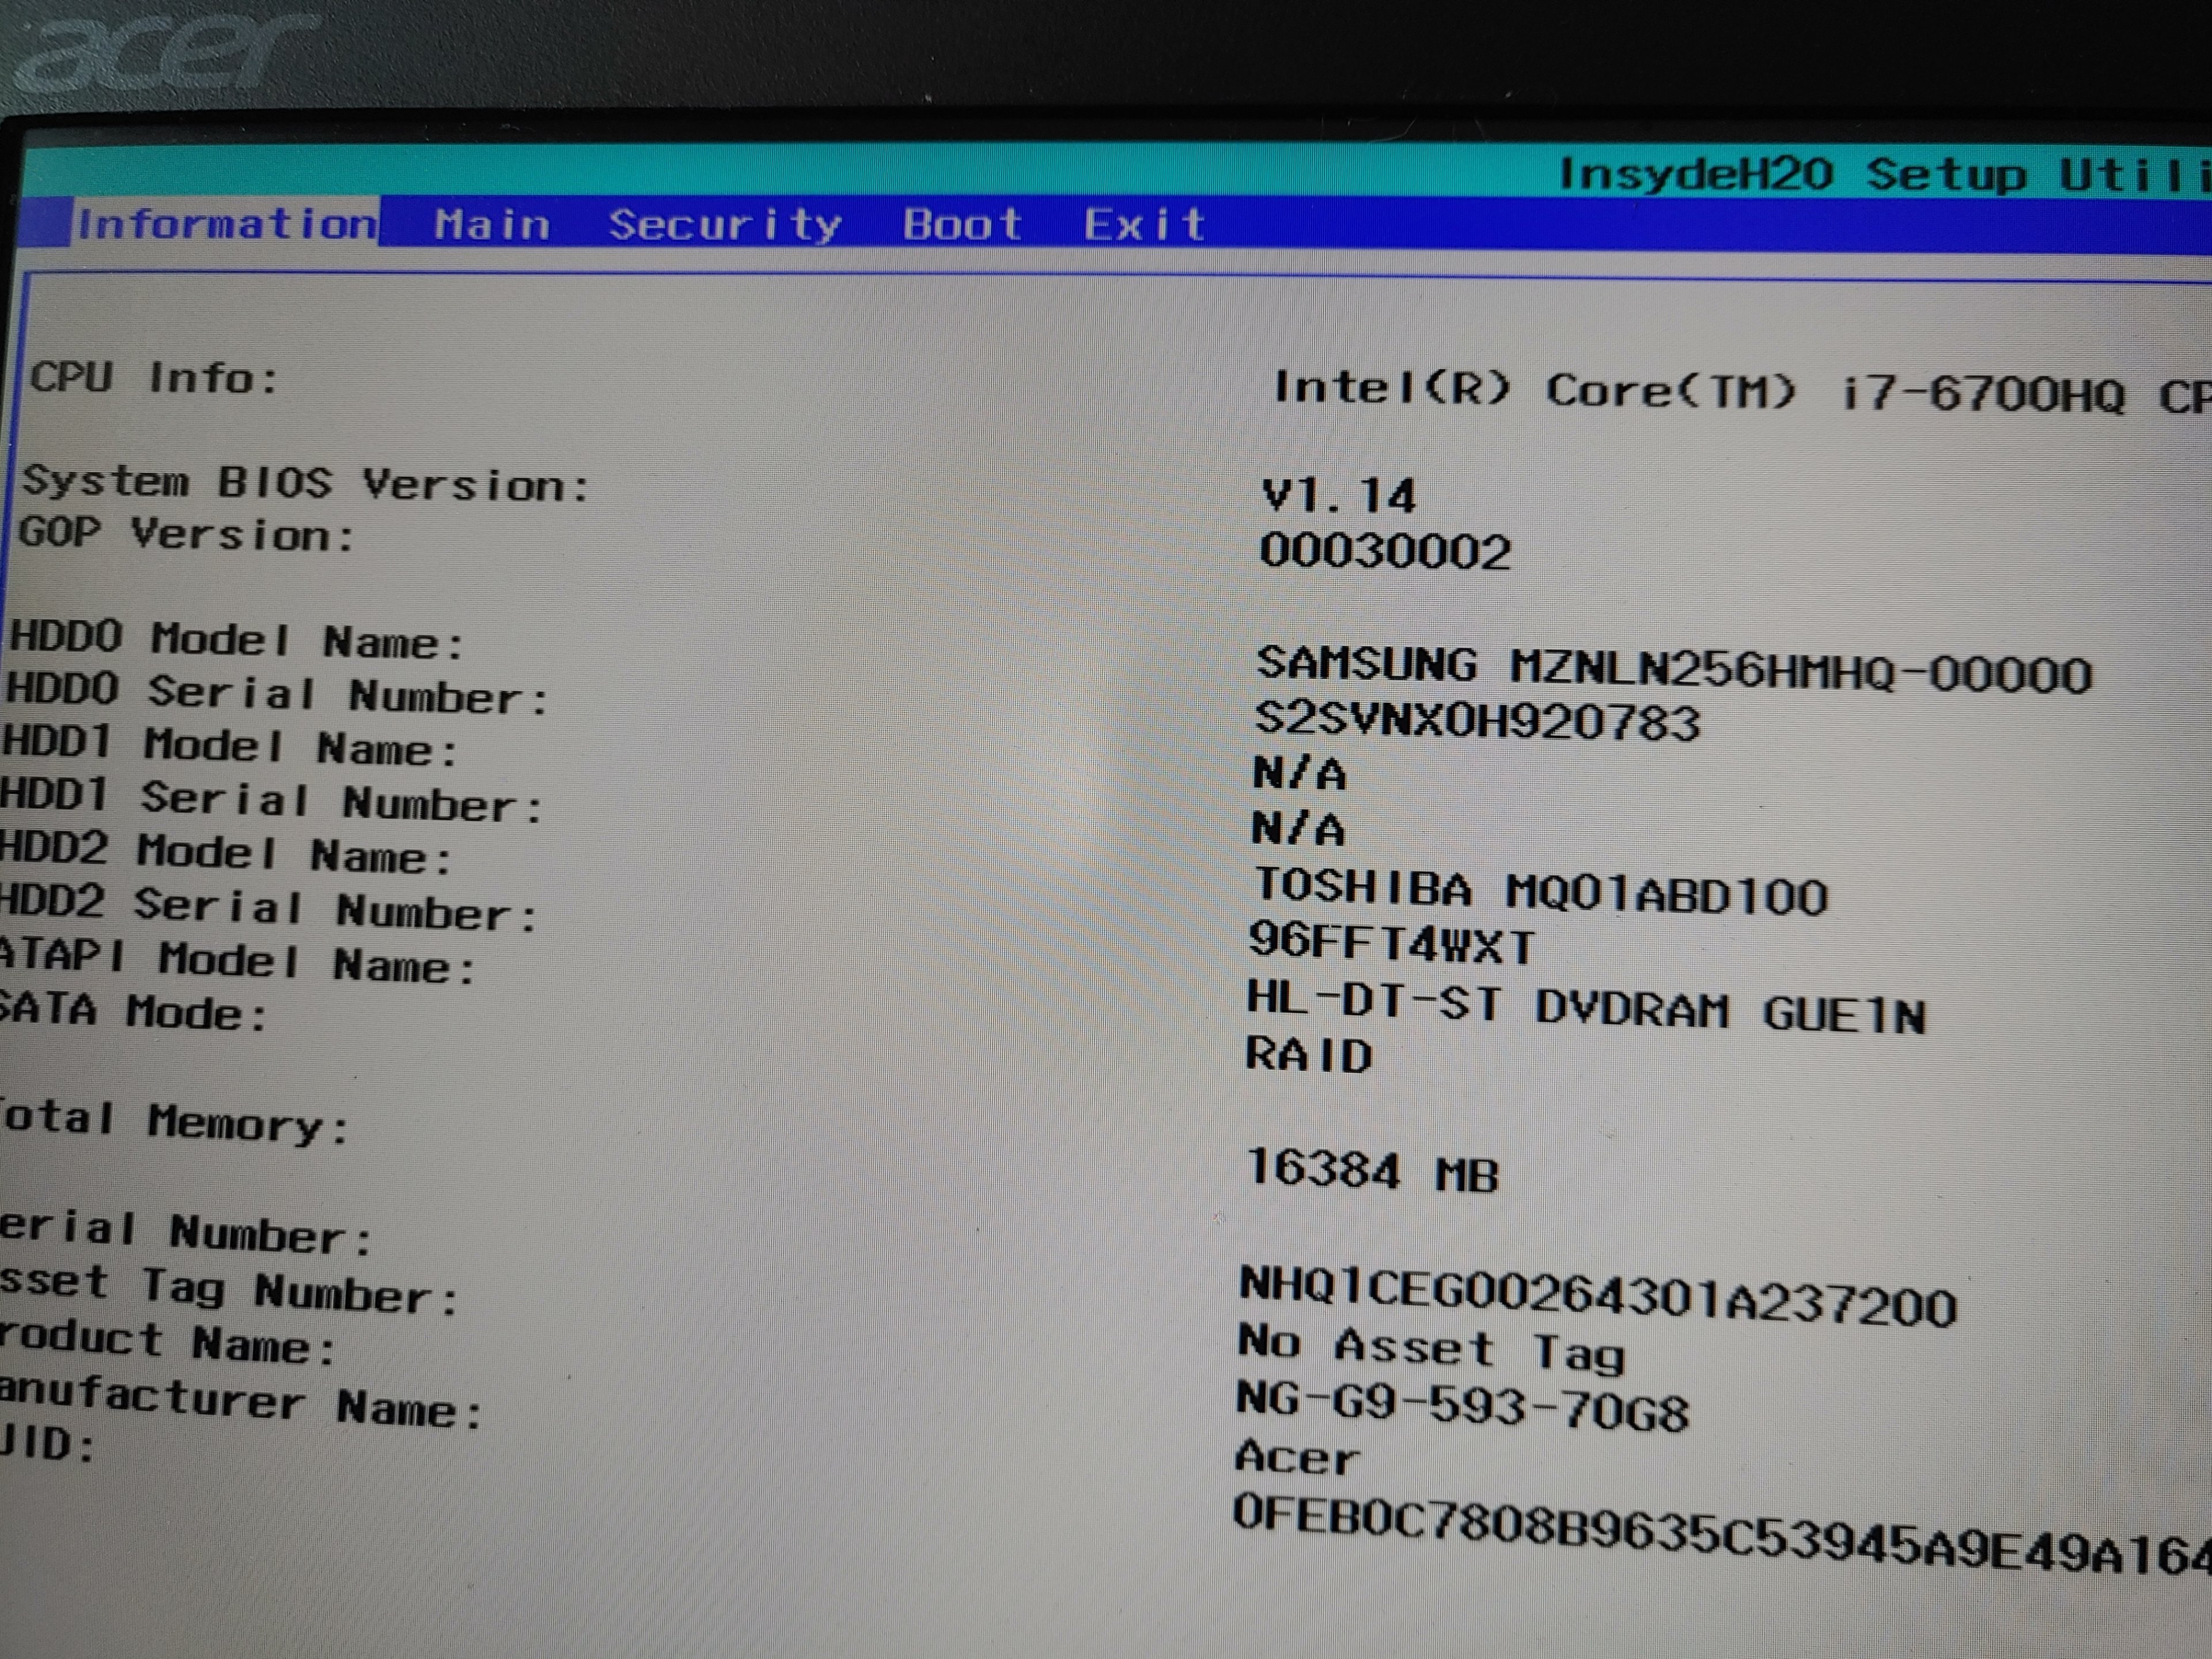
Task: Select the SATA Mode RAID value
Action: (x=1308, y=1056)
